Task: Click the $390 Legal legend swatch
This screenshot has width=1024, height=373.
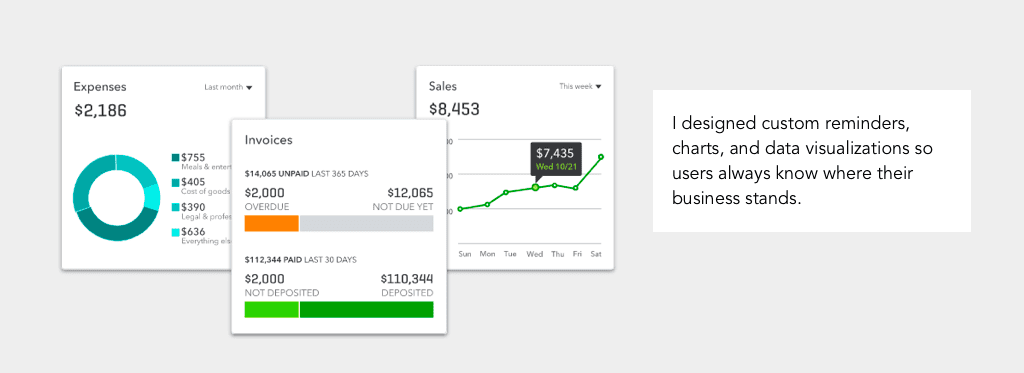Action: click(175, 207)
